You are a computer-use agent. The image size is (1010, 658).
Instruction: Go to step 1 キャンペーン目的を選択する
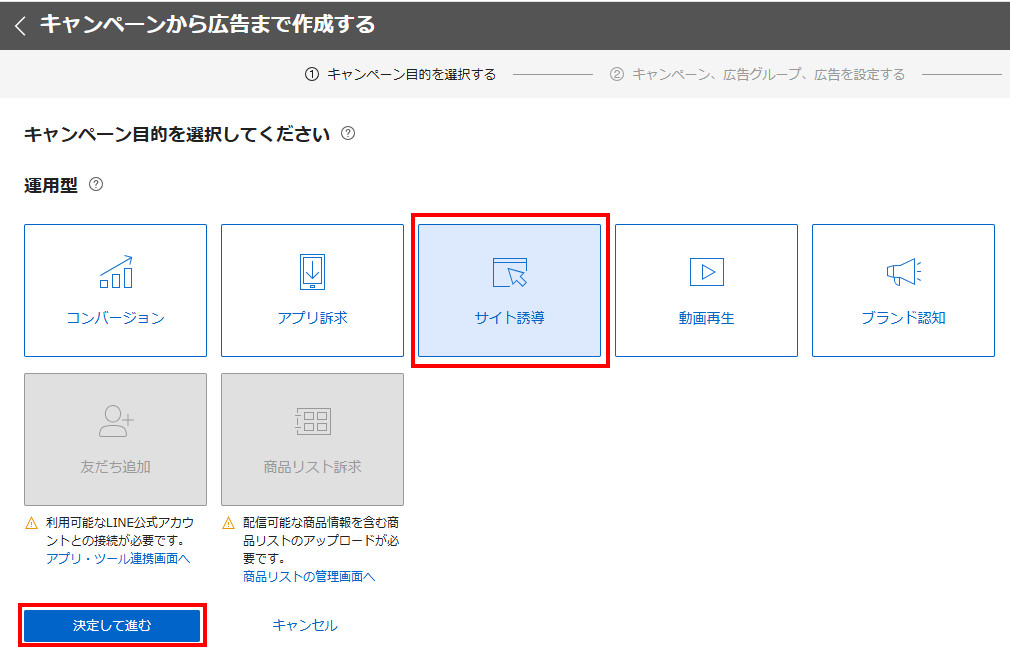(x=400, y=75)
